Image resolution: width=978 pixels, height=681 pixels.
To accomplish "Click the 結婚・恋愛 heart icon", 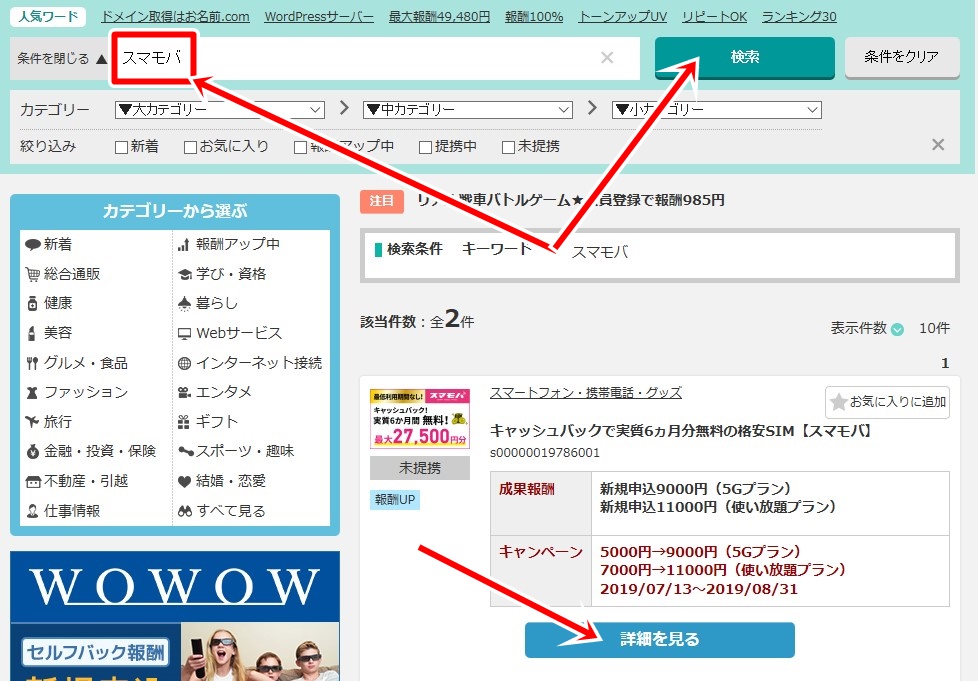I will (184, 481).
